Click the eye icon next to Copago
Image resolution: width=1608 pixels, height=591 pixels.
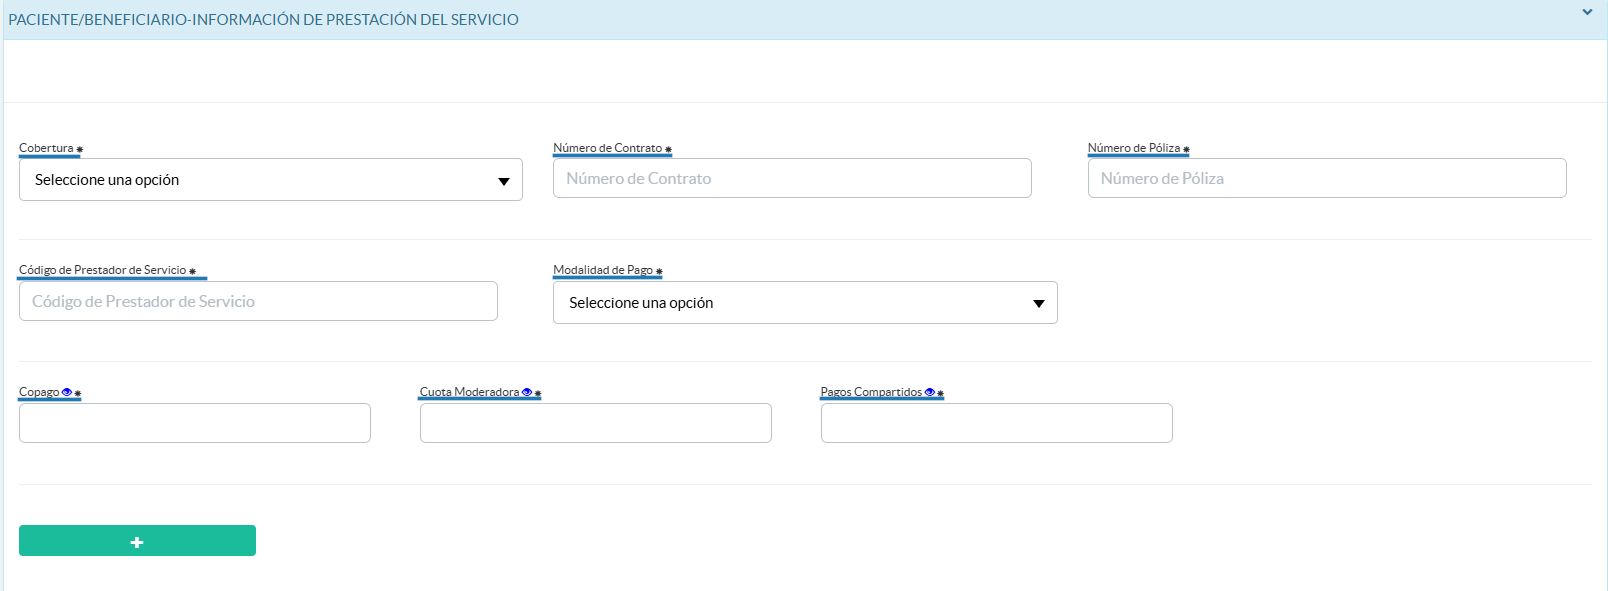(x=67, y=392)
